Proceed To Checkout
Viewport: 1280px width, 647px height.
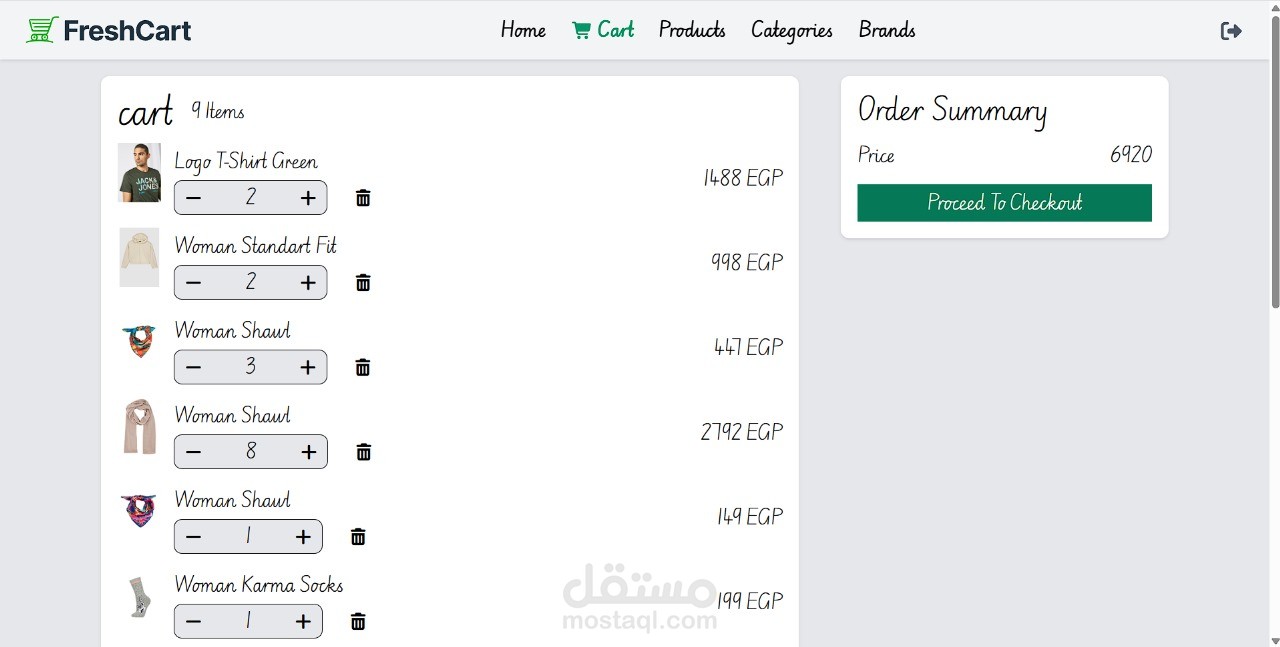click(1004, 203)
